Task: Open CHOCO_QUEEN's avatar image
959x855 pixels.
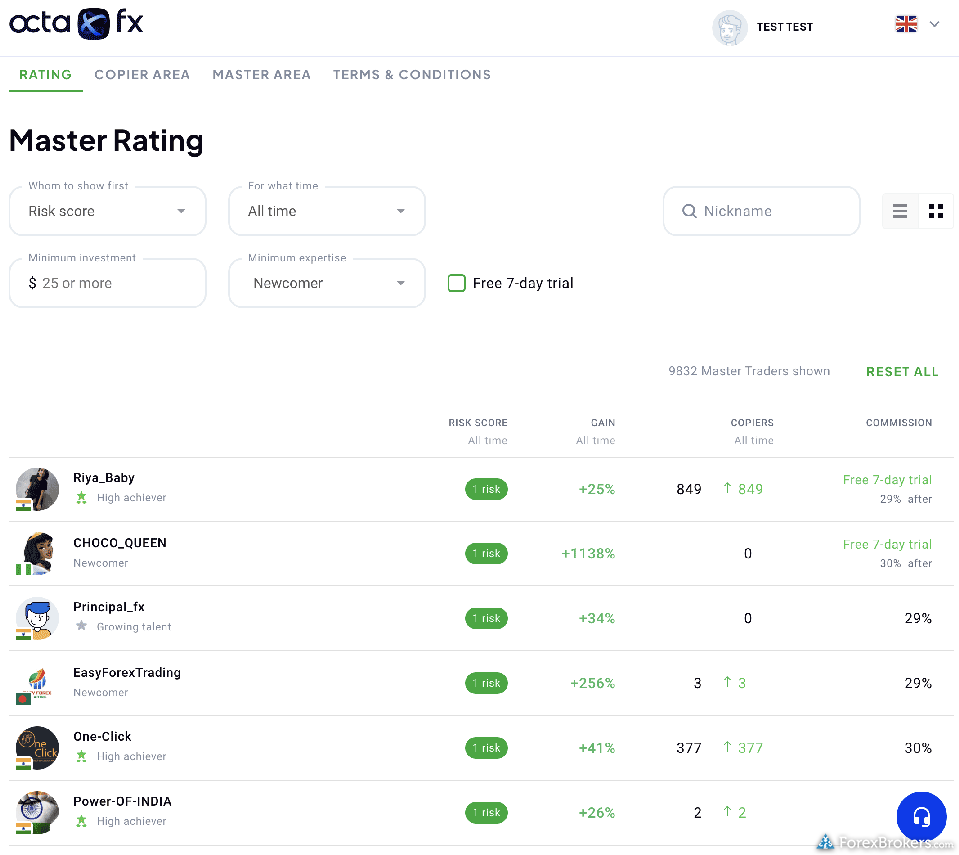Action: point(37,553)
